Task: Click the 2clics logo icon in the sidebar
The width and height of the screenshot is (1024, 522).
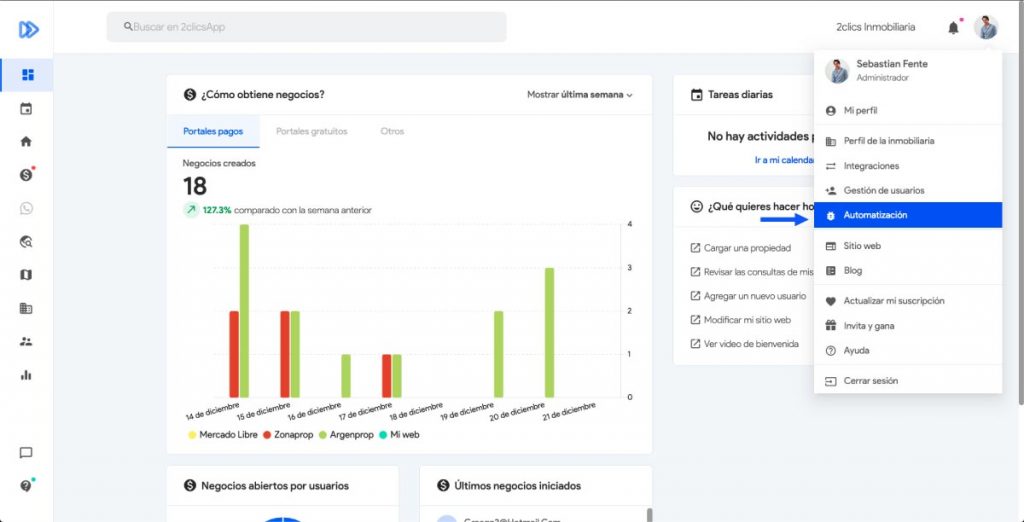Action: (x=28, y=29)
